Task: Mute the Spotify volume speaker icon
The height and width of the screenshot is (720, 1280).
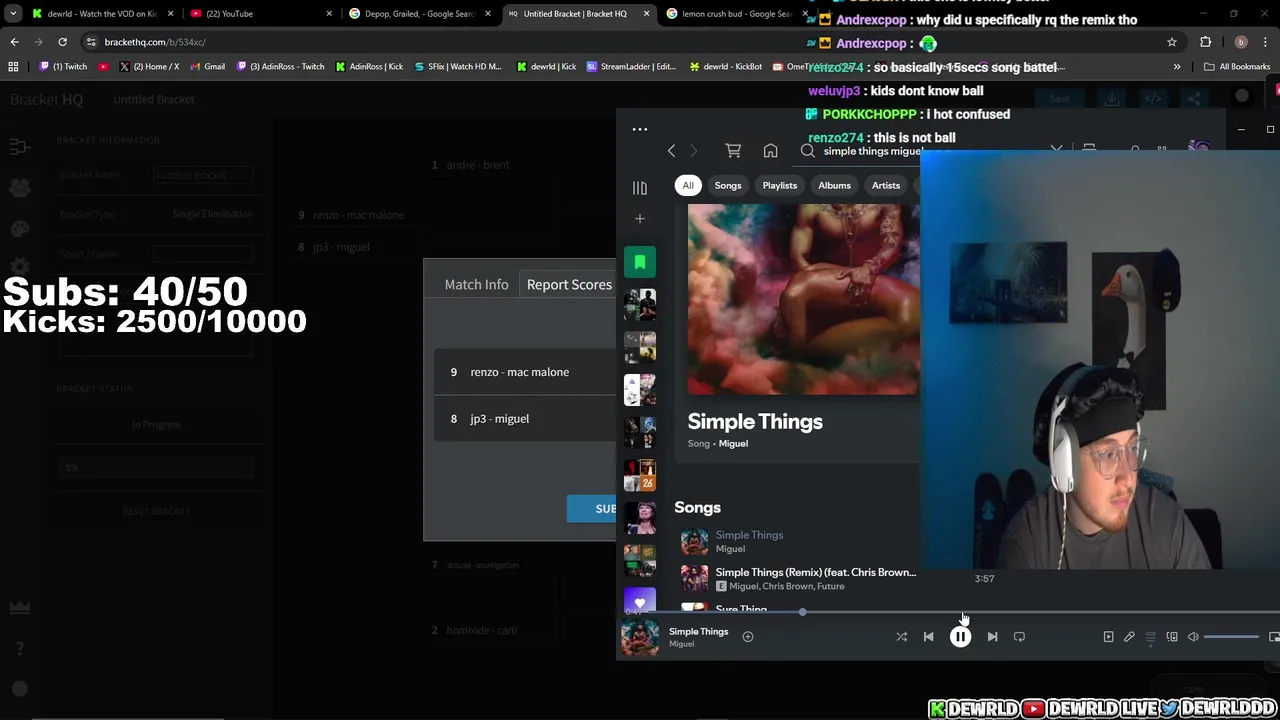Action: point(1193,637)
